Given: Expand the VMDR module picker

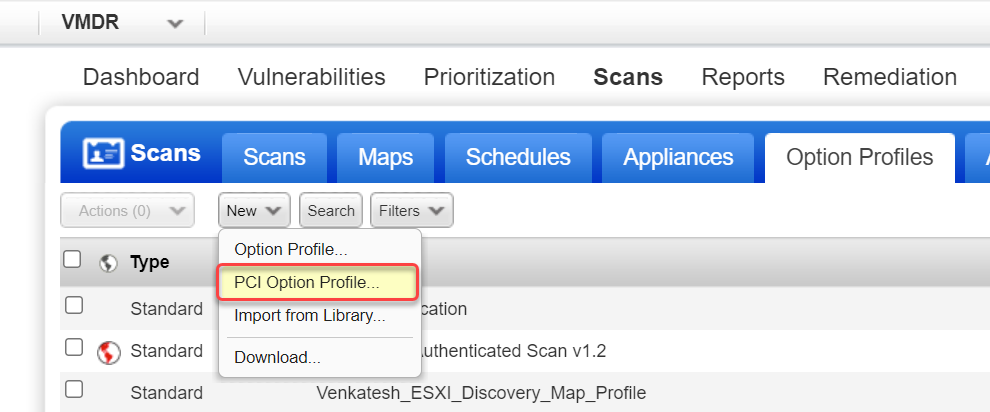Looking at the screenshot, I should pos(175,23).
